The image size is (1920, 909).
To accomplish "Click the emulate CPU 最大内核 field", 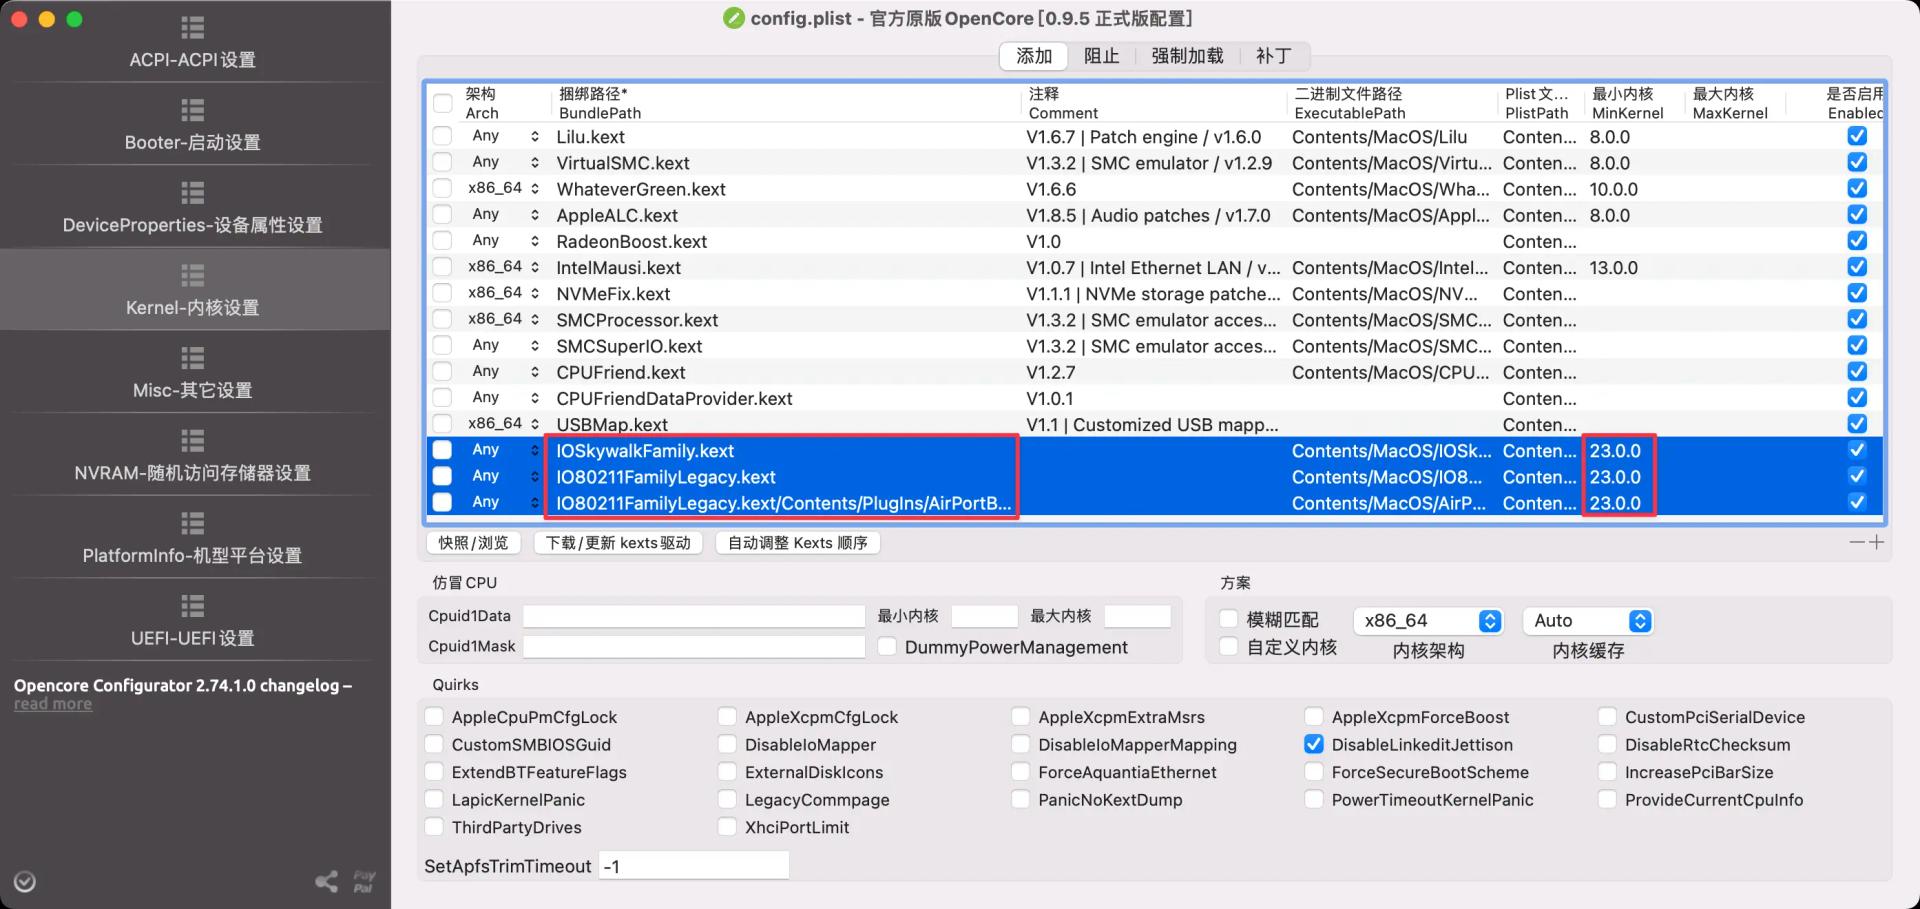I will [x=1137, y=616].
